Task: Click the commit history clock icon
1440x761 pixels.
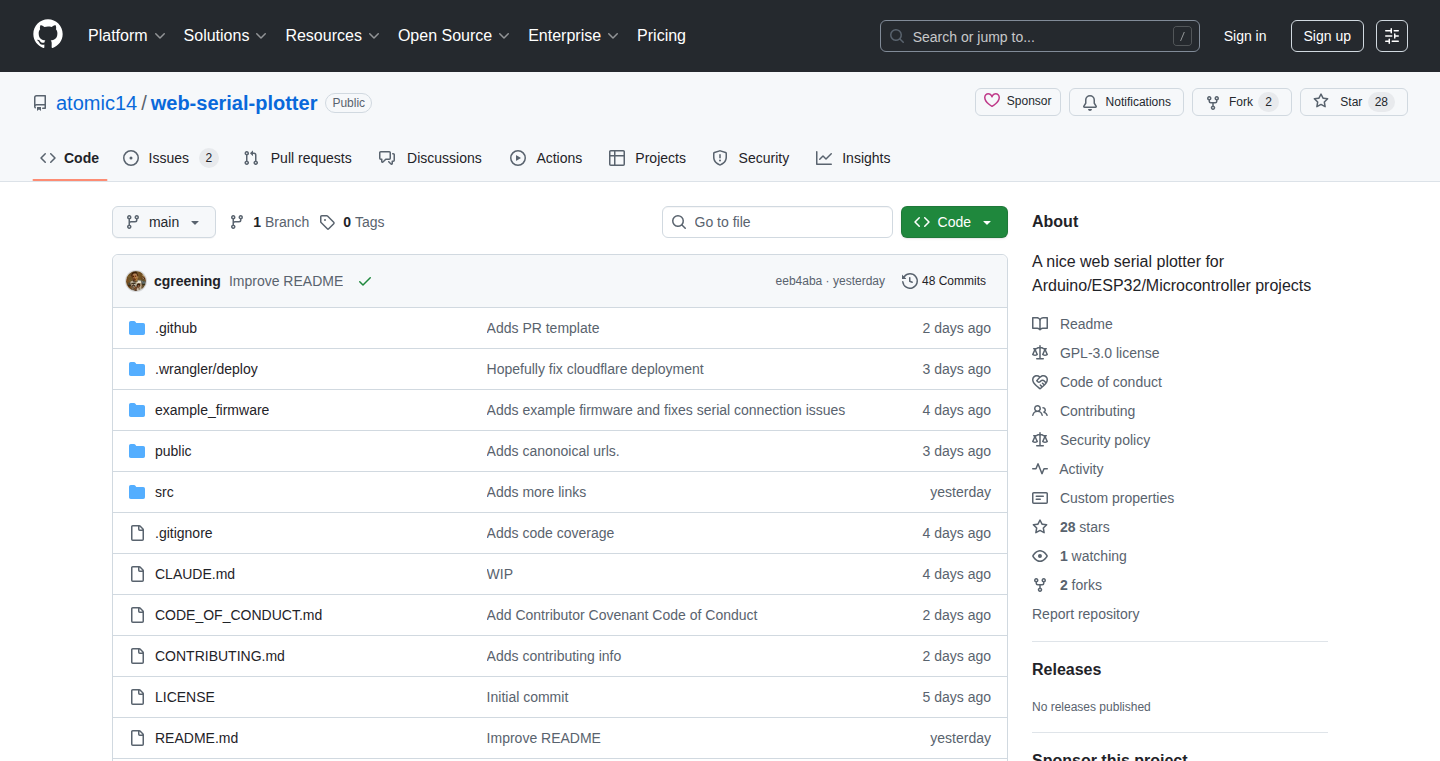Action: [x=909, y=281]
